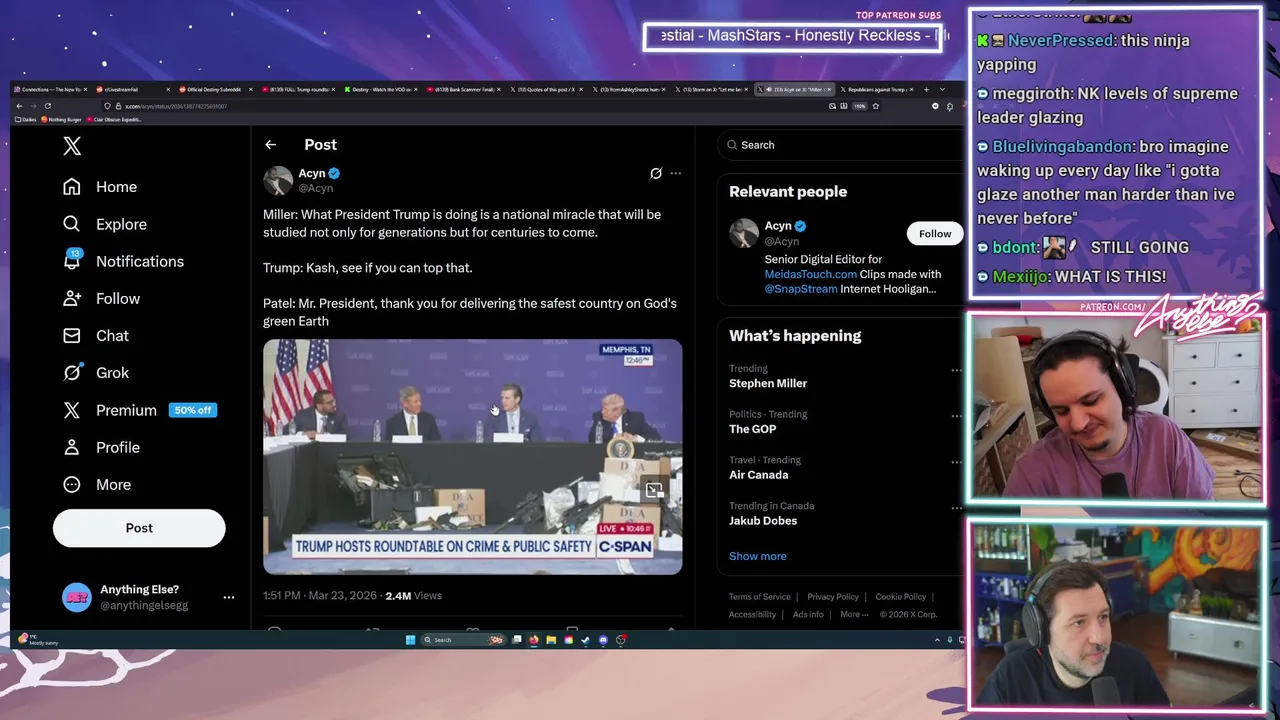Open the Anything Else? account switcher dots
The image size is (1280, 720).
(x=229, y=597)
